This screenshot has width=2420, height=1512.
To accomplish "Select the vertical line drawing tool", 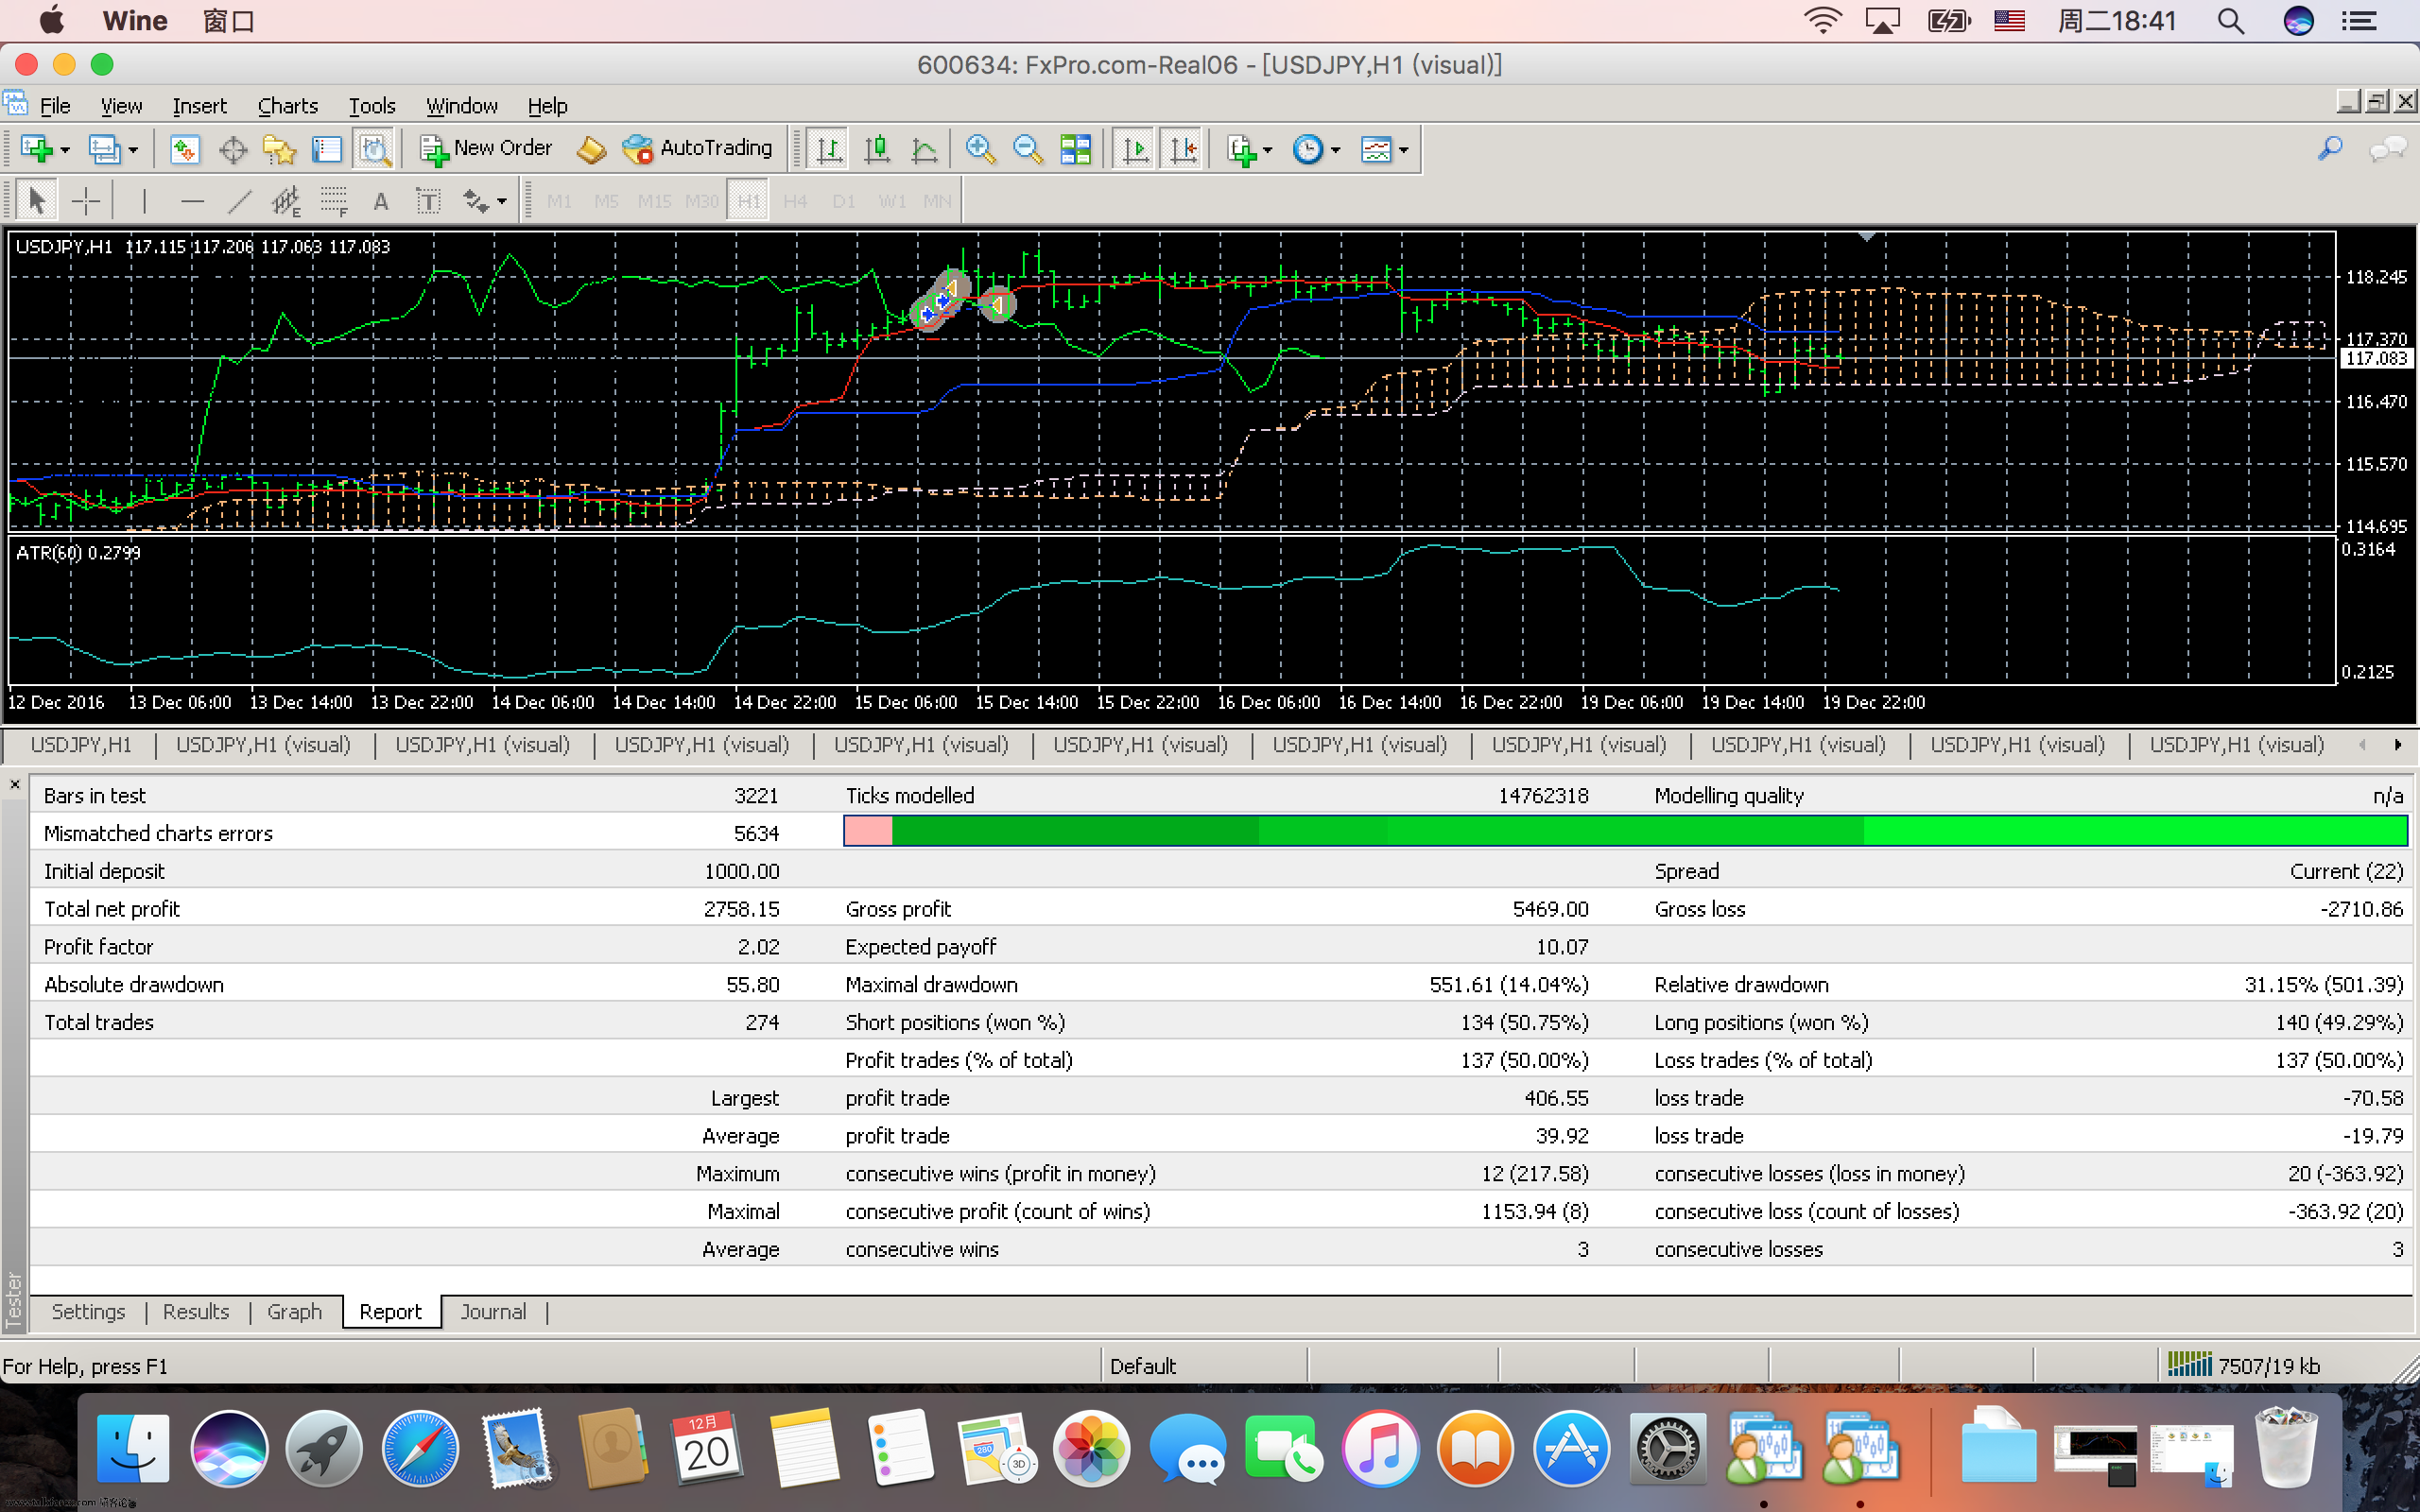I will [x=144, y=201].
